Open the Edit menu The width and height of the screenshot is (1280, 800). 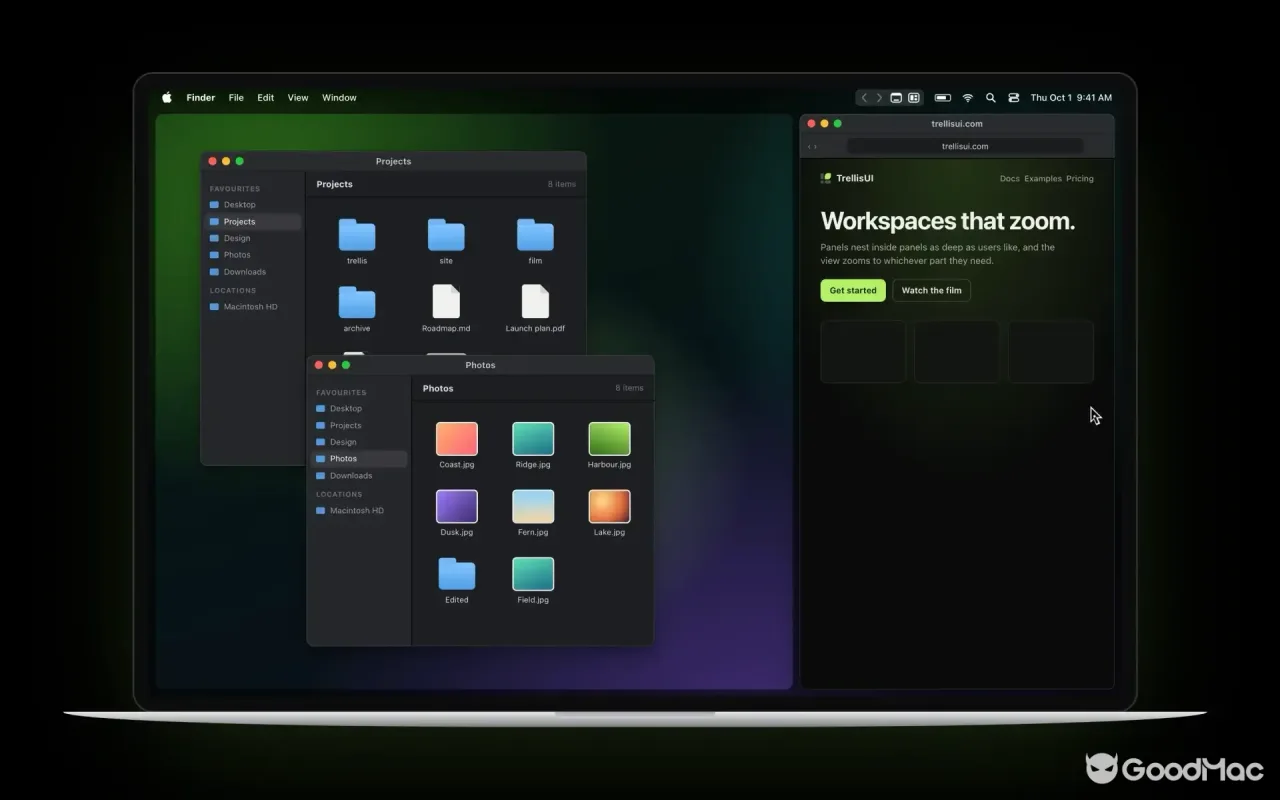265,98
